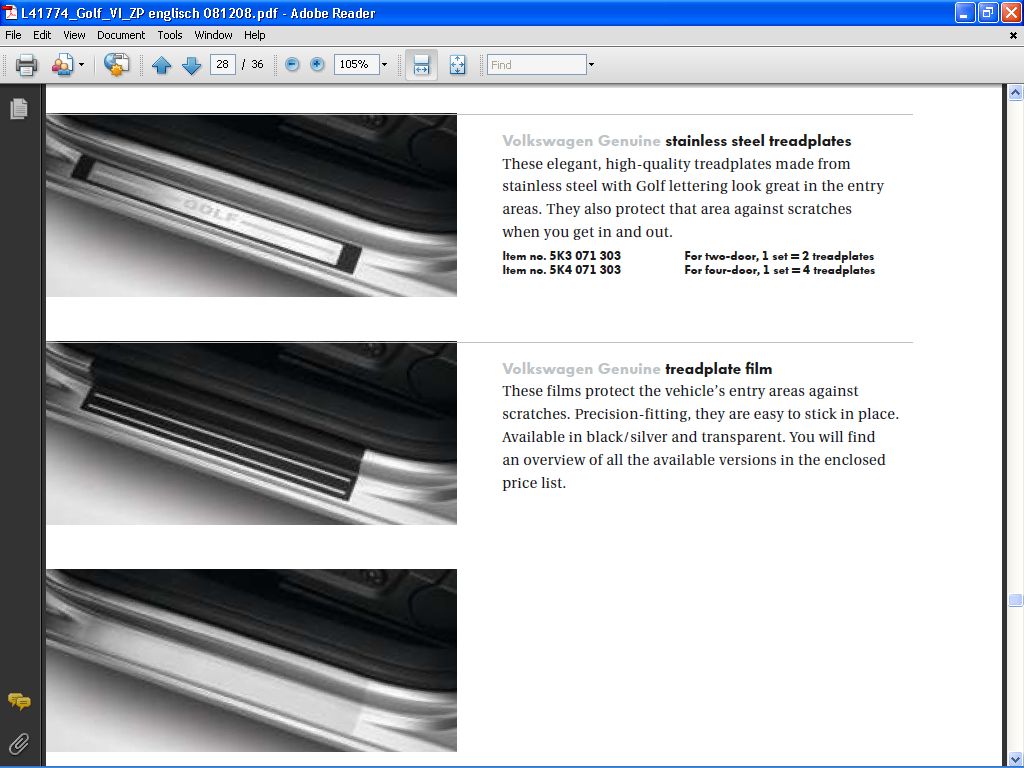Open the Document menu
This screenshot has height=768, width=1024.
pos(121,35)
